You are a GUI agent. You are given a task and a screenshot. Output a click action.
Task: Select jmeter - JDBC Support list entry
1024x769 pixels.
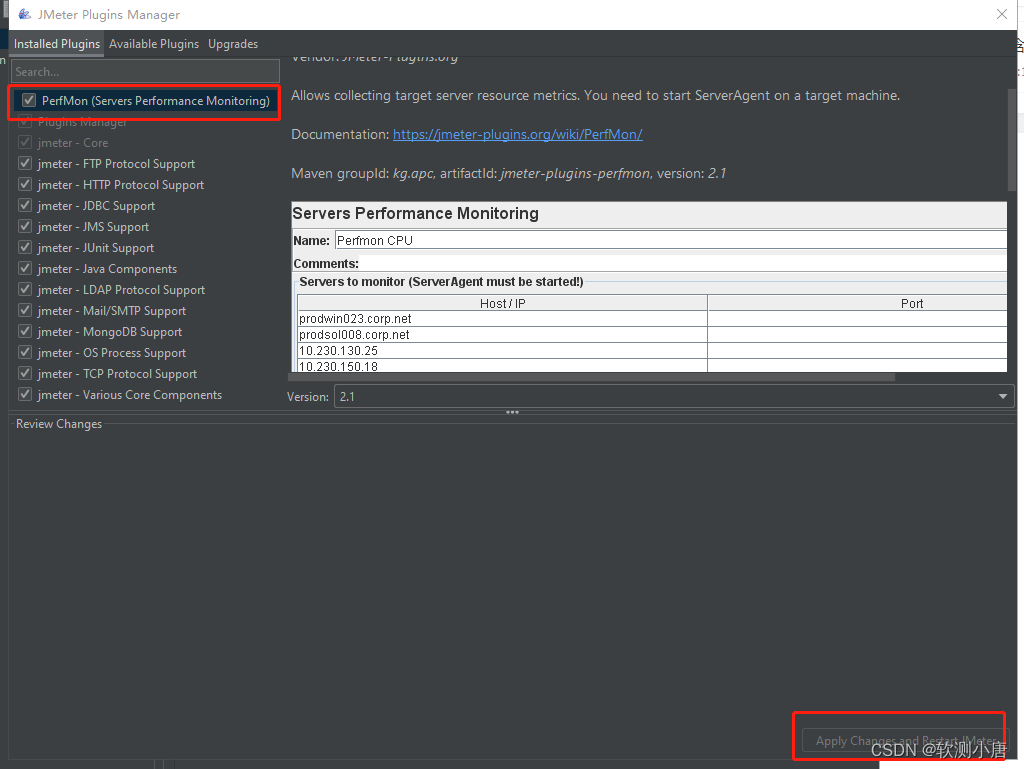pyautogui.click(x=96, y=206)
